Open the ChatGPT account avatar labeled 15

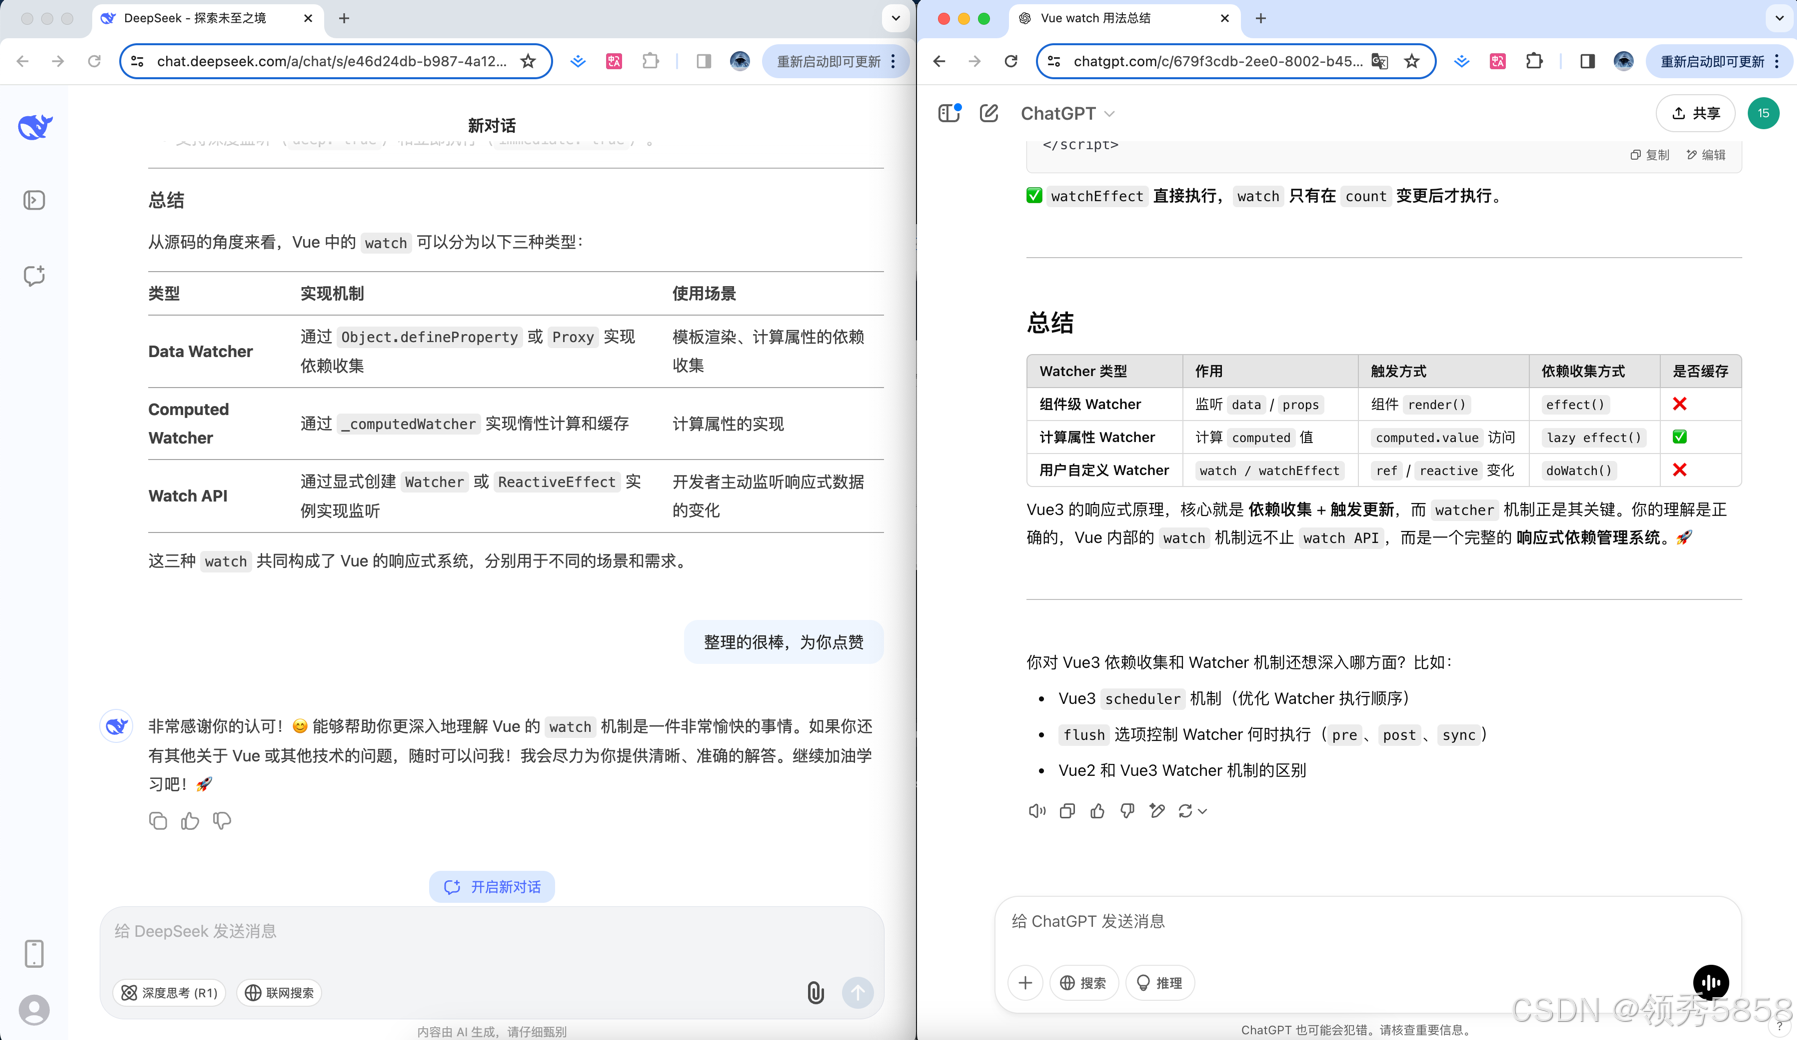1763,113
